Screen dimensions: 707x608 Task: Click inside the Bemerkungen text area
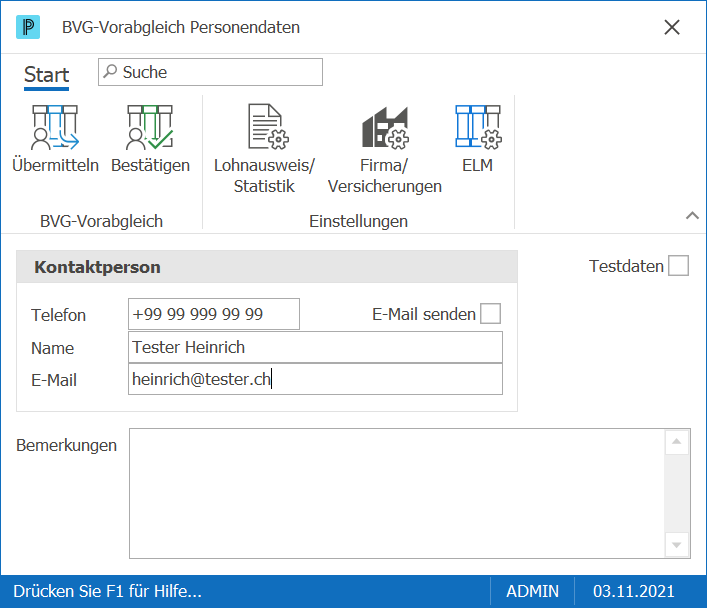[x=397, y=493]
